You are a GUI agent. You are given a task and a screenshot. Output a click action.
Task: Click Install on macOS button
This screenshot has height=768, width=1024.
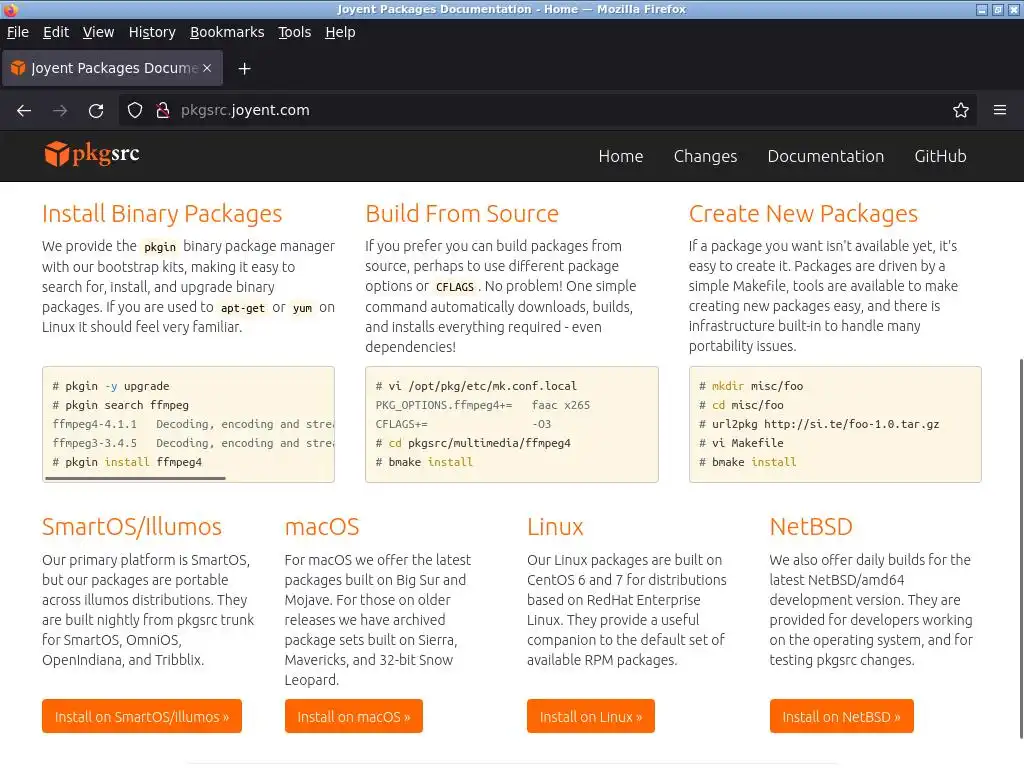(x=353, y=716)
